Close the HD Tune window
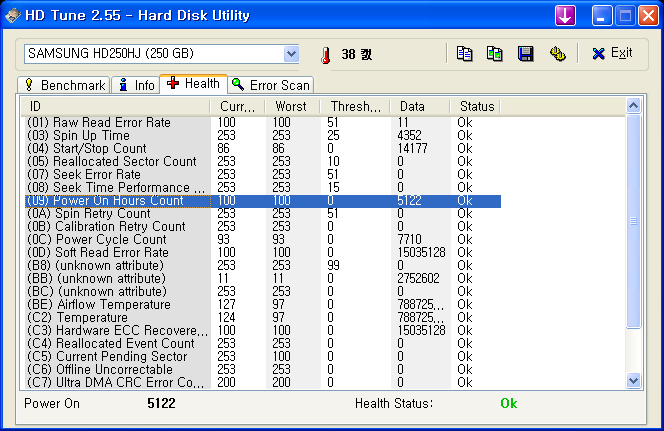 648,16
